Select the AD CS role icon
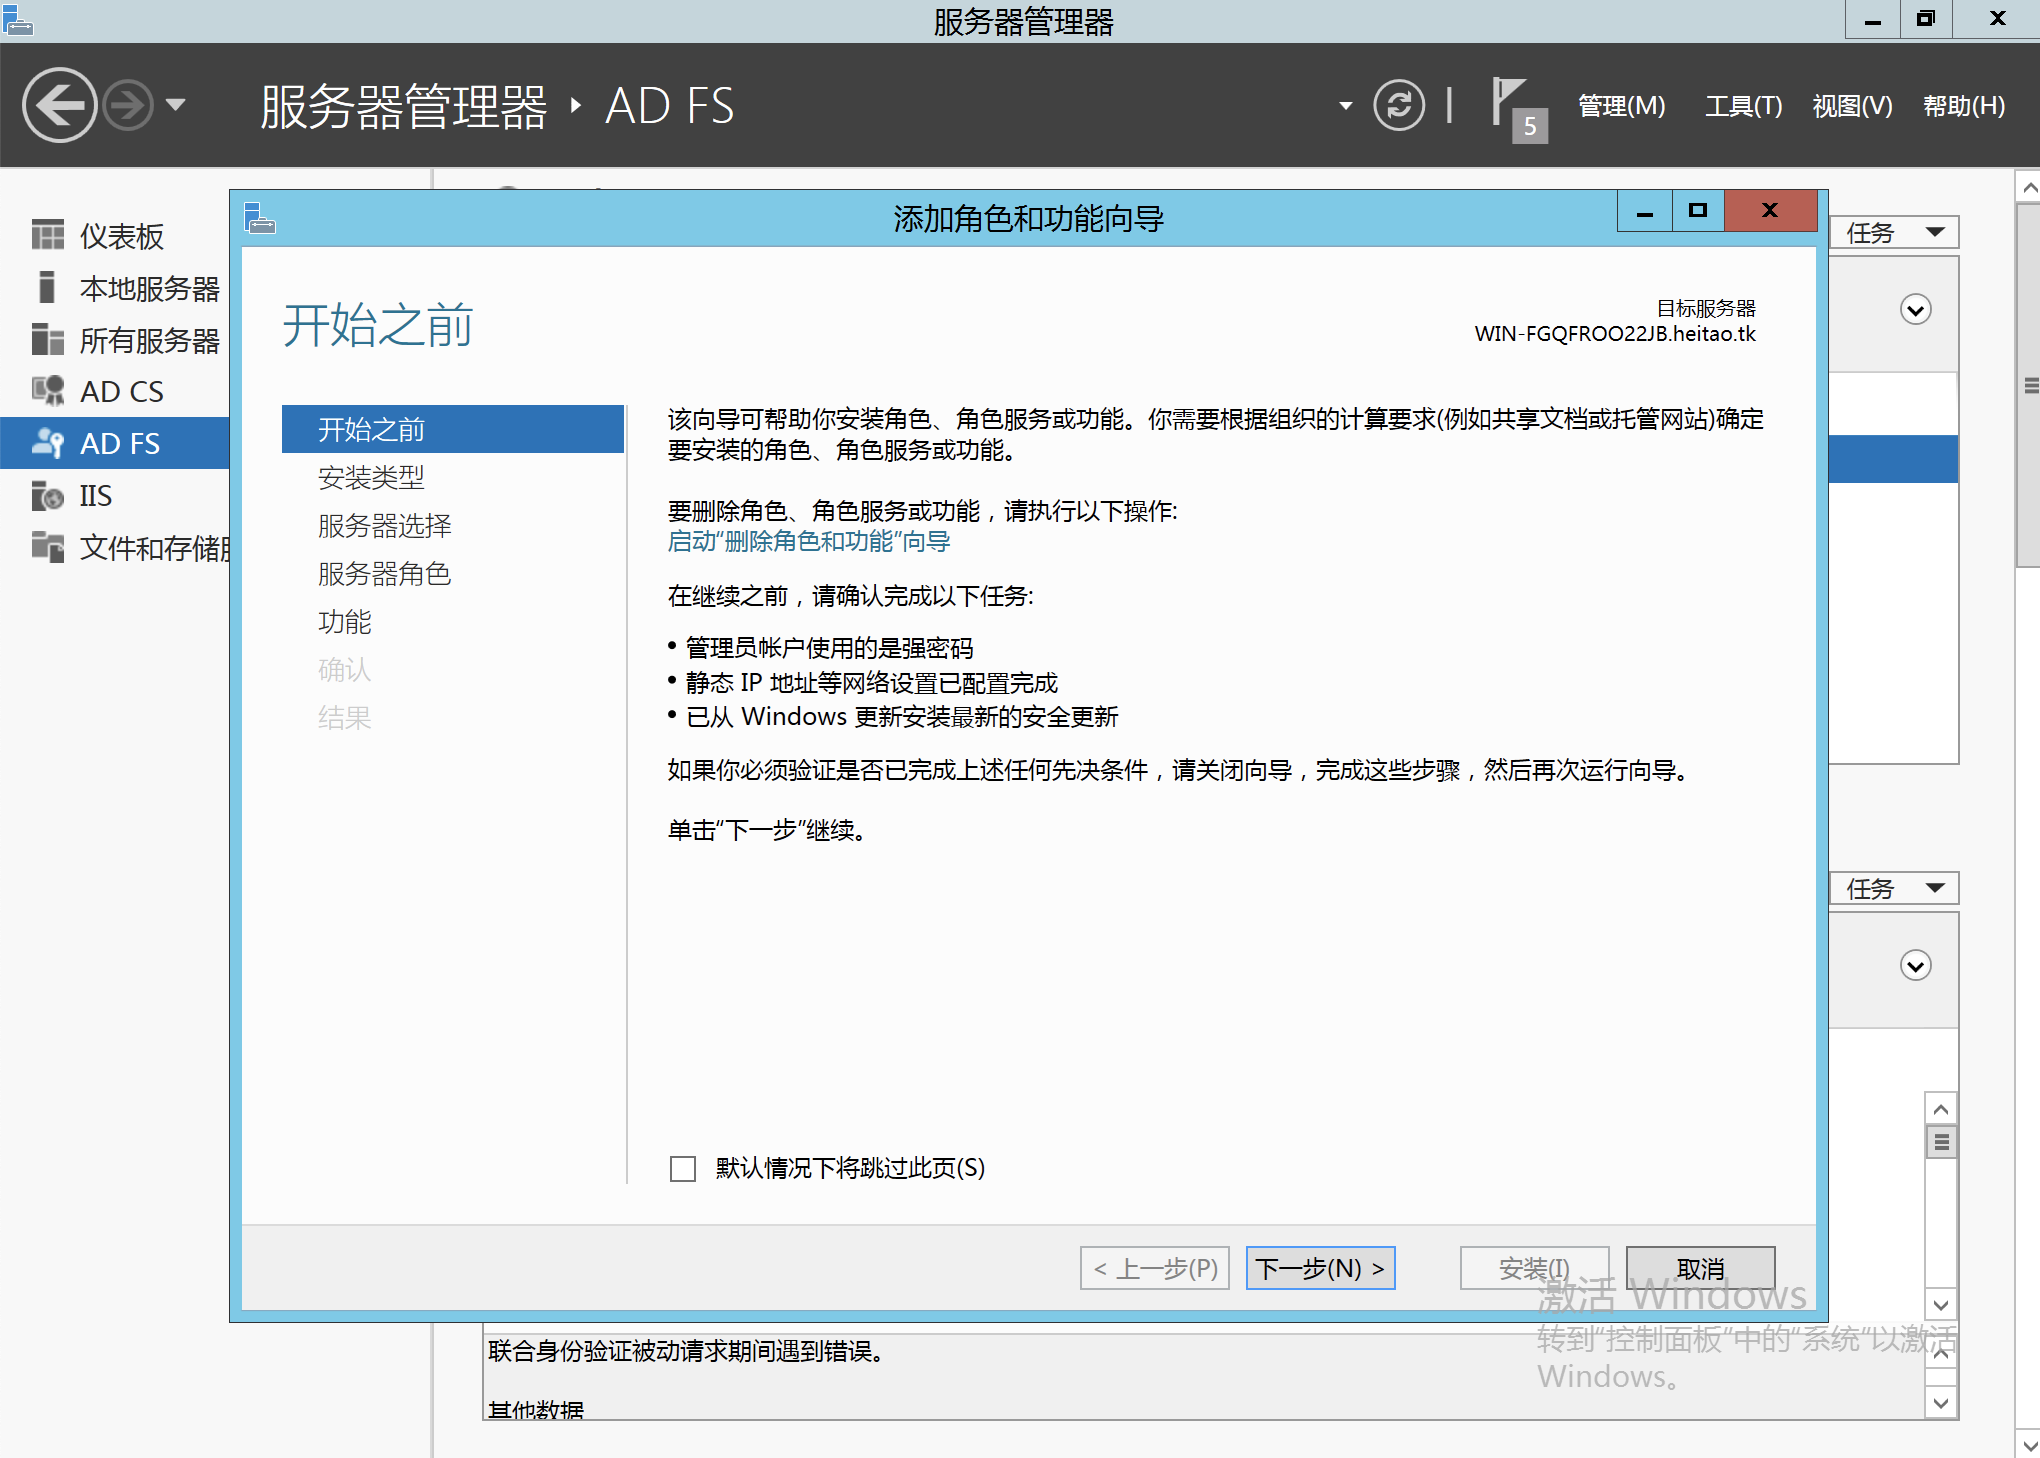 [47, 391]
